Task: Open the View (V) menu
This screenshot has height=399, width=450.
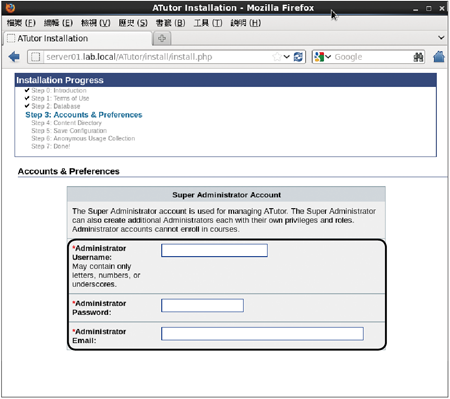Action: pos(96,23)
